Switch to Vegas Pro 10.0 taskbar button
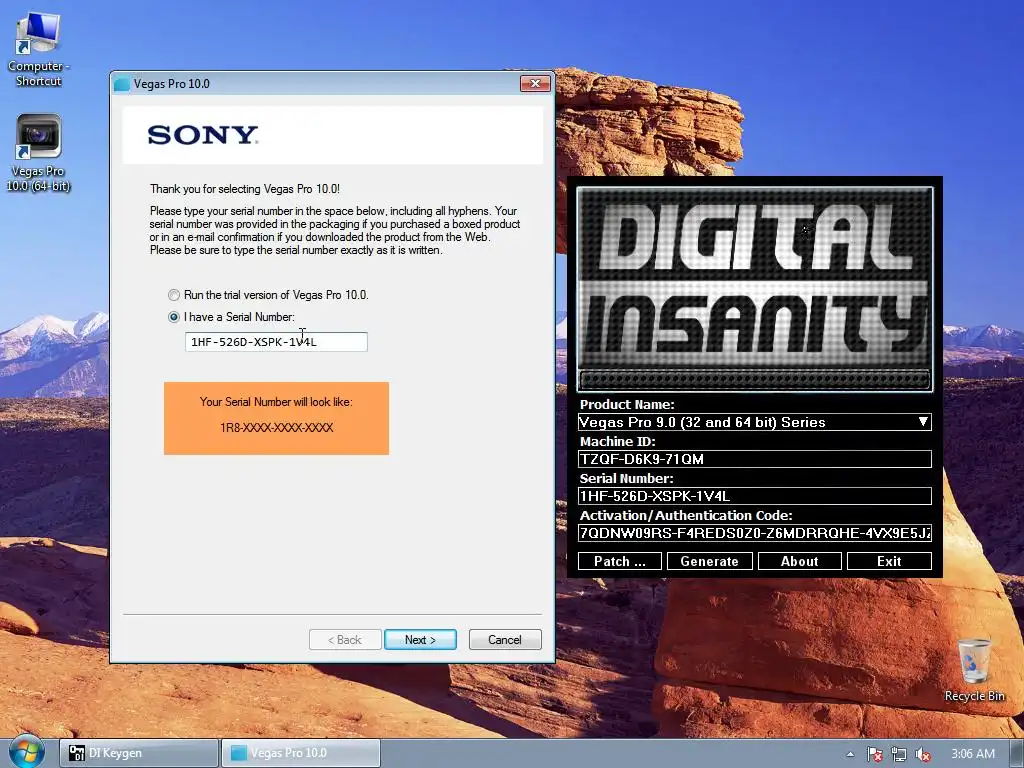This screenshot has height=768, width=1024. (301, 753)
